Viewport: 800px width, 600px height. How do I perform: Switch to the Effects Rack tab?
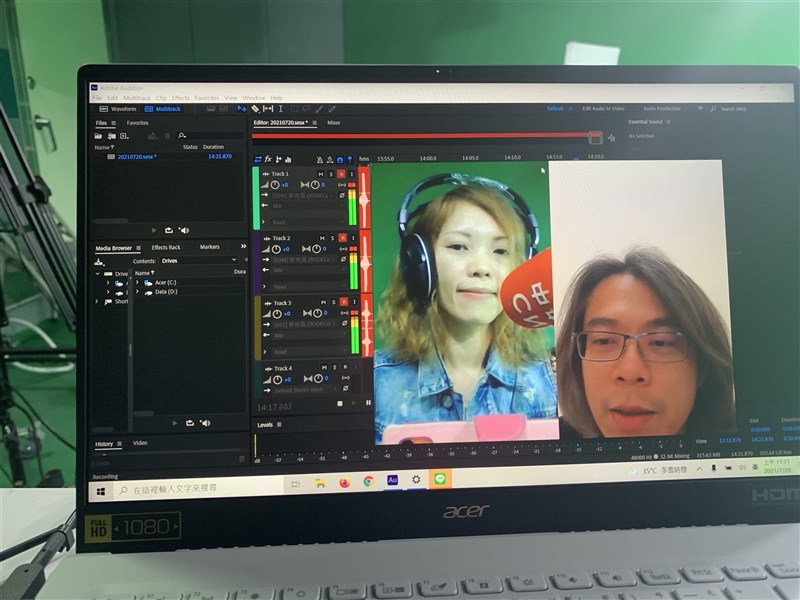(166, 247)
